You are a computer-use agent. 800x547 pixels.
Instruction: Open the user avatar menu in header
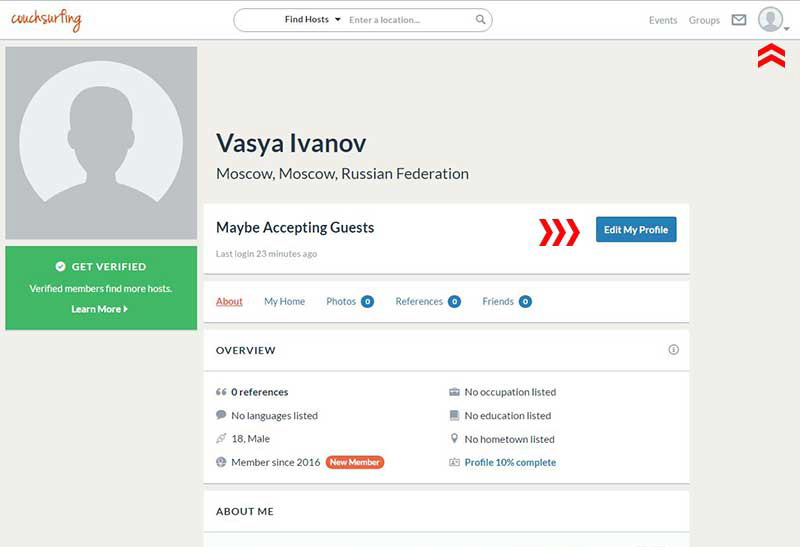770,19
